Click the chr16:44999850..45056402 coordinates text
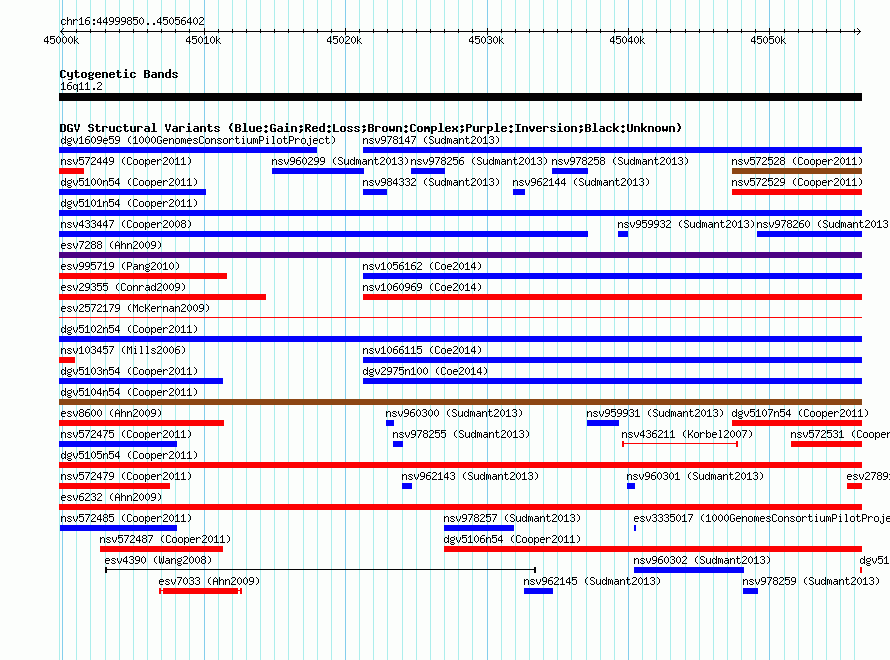 pos(132,21)
